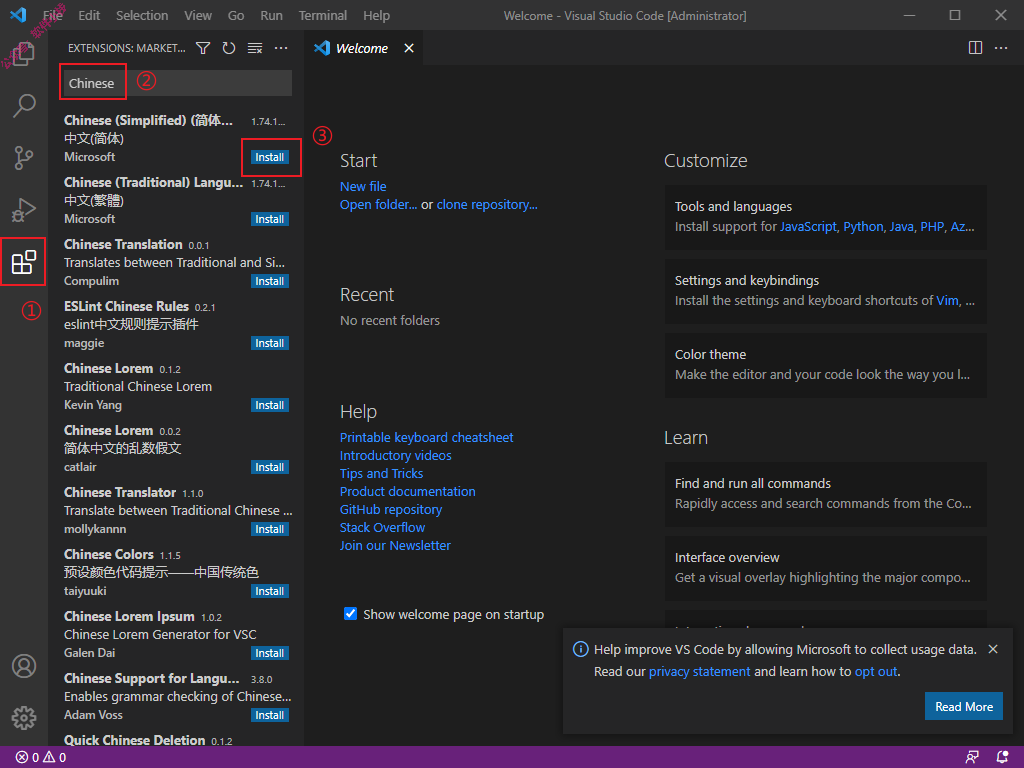1024x768 pixels.
Task: Open extensions panel more actions menu
Action: [281, 48]
